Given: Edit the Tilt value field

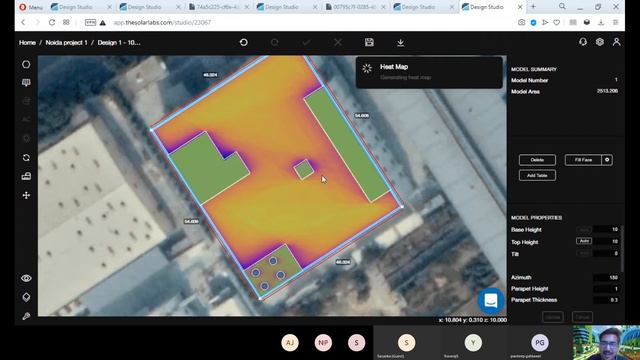Looking at the screenshot, I should [x=606, y=253].
